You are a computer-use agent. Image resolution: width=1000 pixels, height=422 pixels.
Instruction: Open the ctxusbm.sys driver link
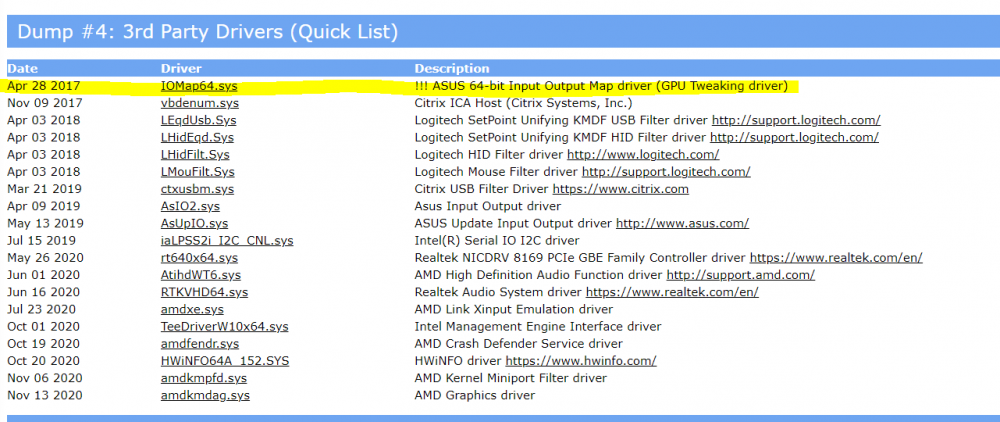click(197, 189)
